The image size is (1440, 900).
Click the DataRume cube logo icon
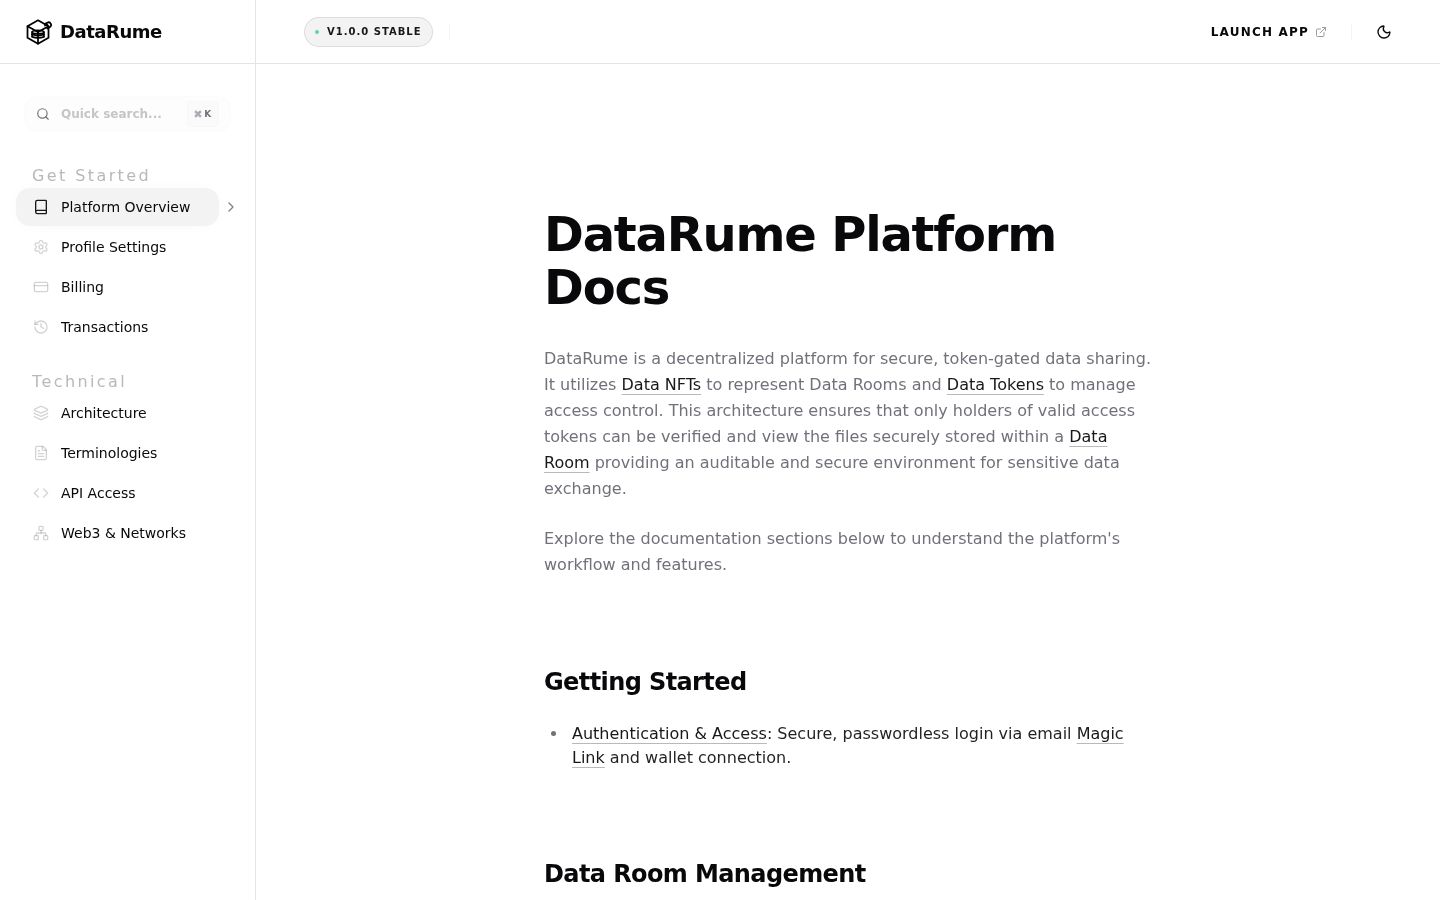pyautogui.click(x=38, y=32)
